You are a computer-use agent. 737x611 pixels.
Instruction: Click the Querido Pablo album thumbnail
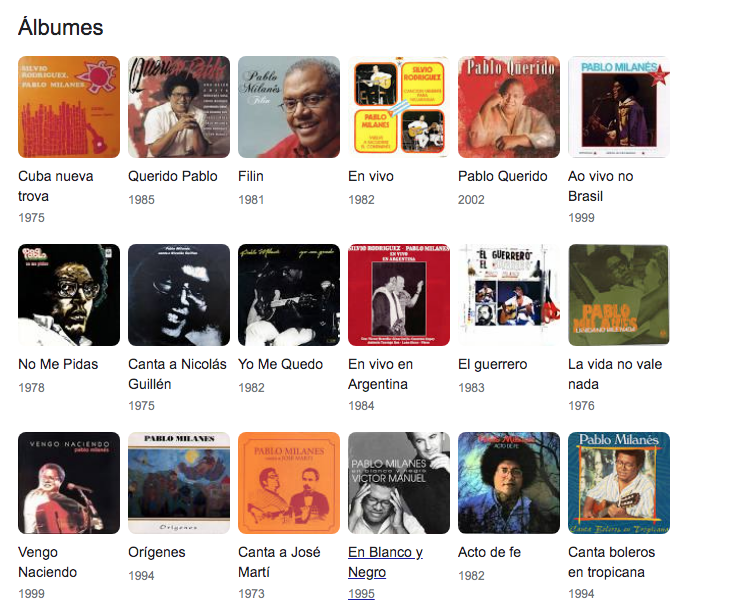click(179, 107)
